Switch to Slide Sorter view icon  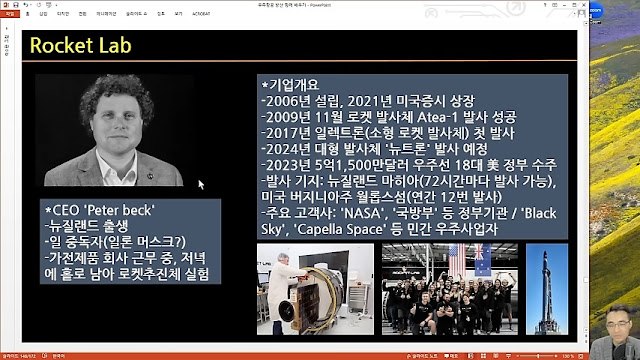coord(483,356)
